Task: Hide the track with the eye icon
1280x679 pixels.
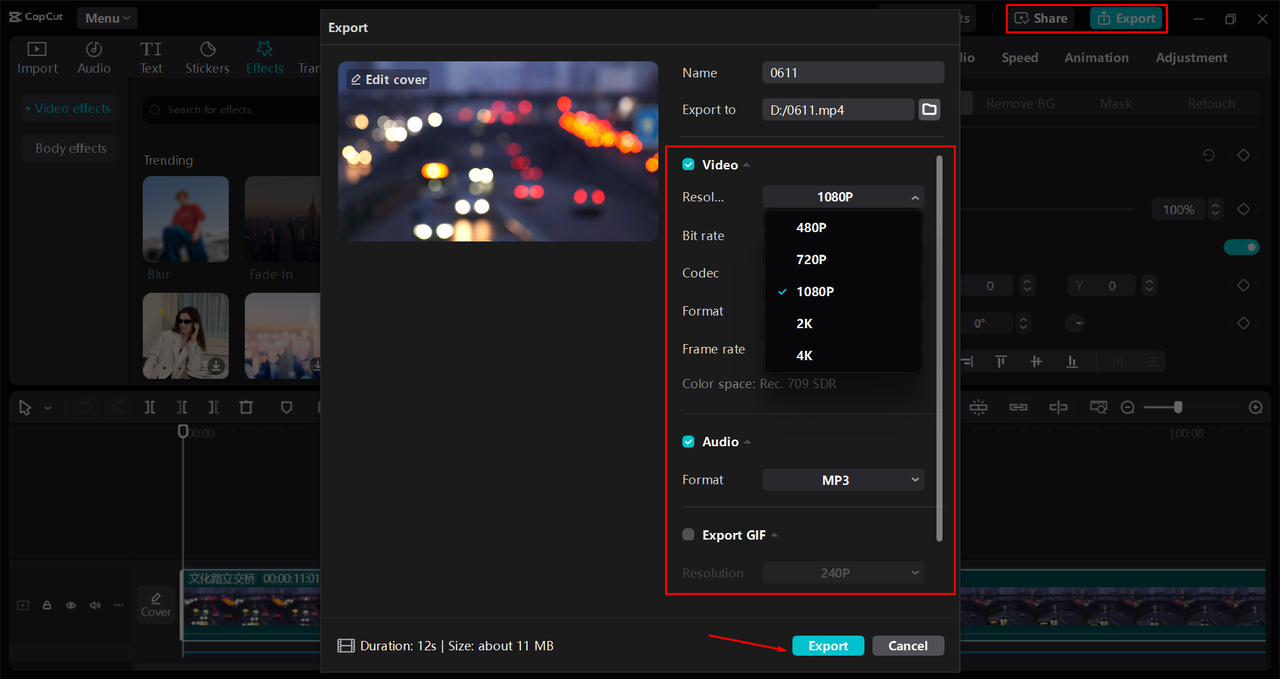Action: pyautogui.click(x=71, y=605)
